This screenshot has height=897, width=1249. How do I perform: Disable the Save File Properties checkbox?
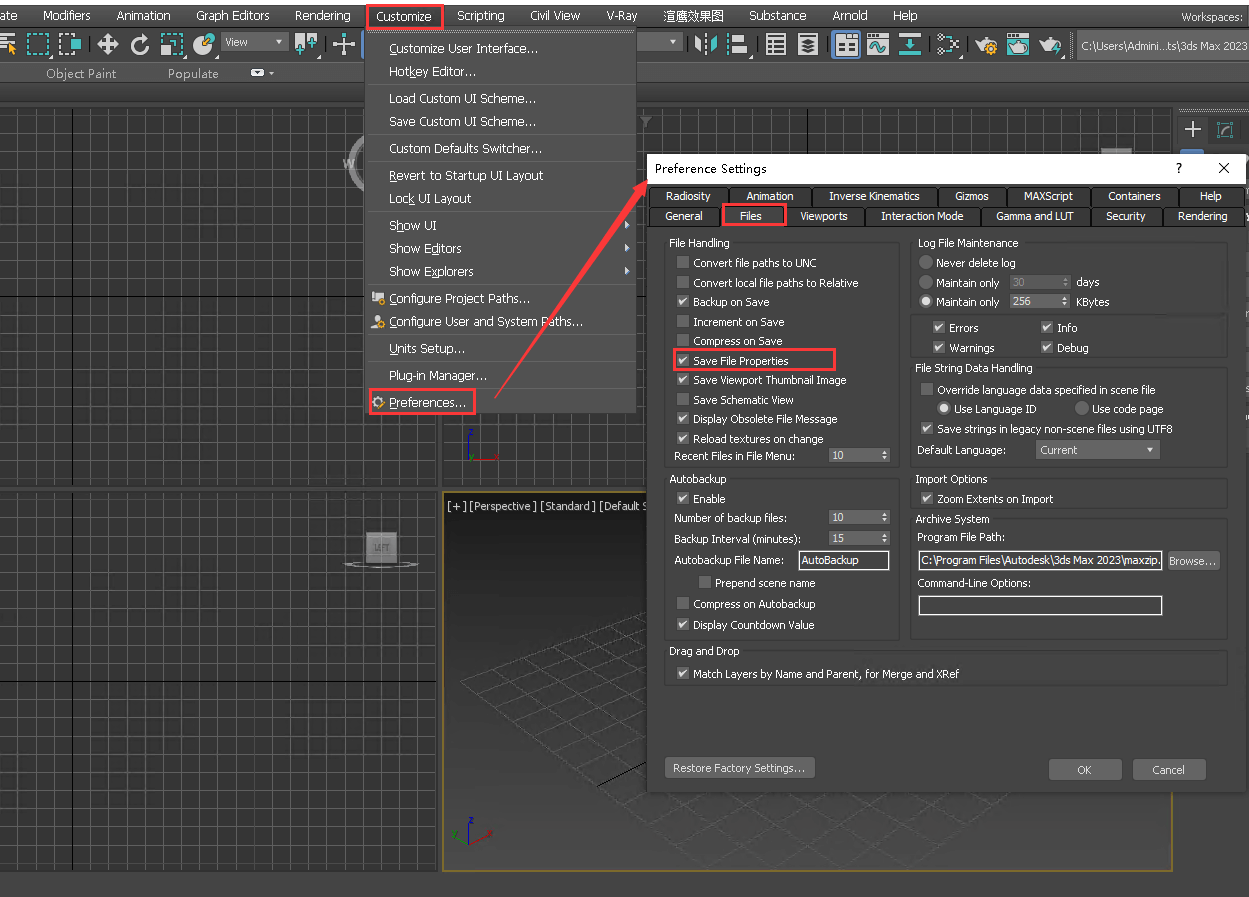click(x=683, y=361)
